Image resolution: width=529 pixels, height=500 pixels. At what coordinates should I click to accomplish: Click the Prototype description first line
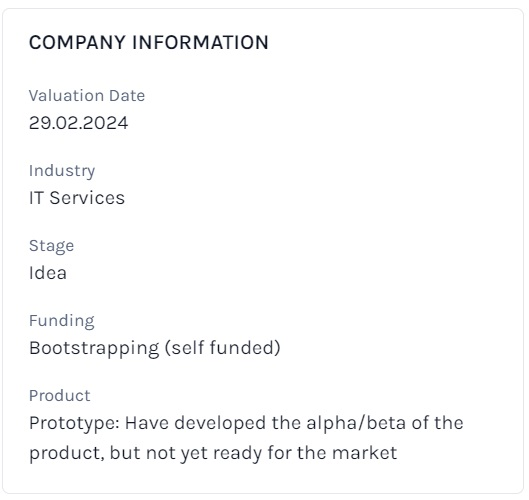(246, 423)
